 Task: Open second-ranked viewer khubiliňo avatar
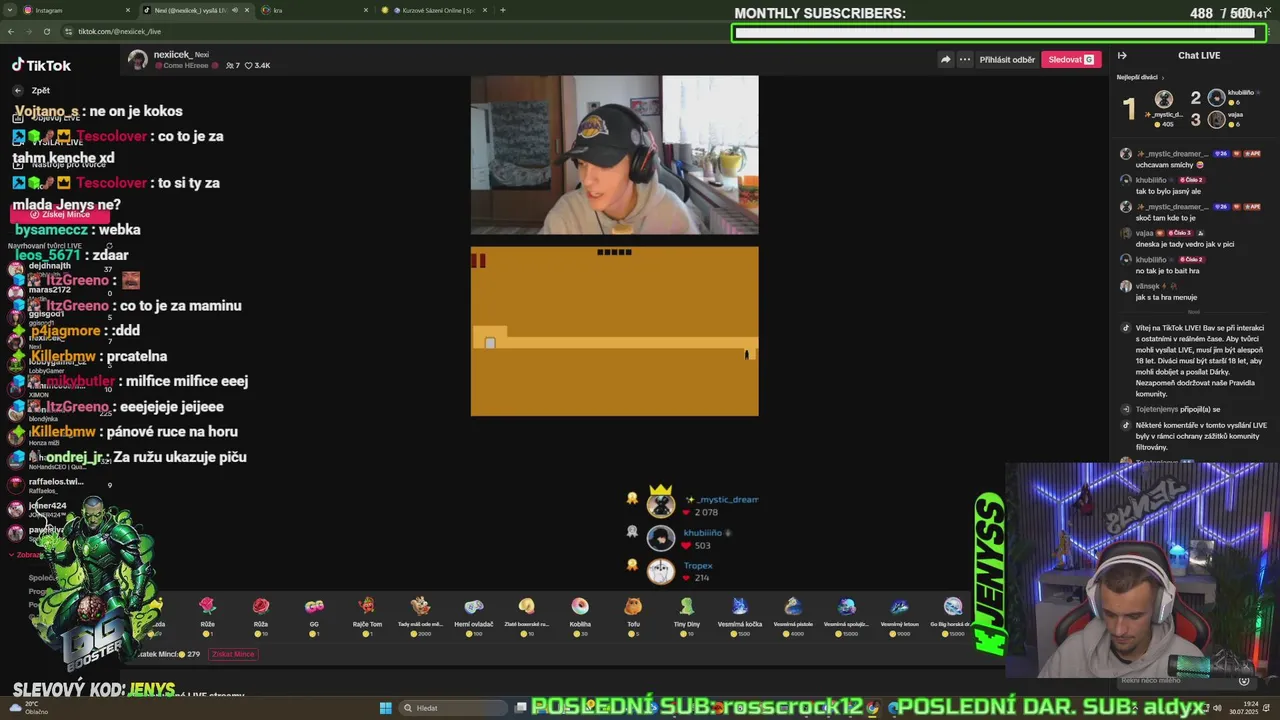click(x=1216, y=97)
